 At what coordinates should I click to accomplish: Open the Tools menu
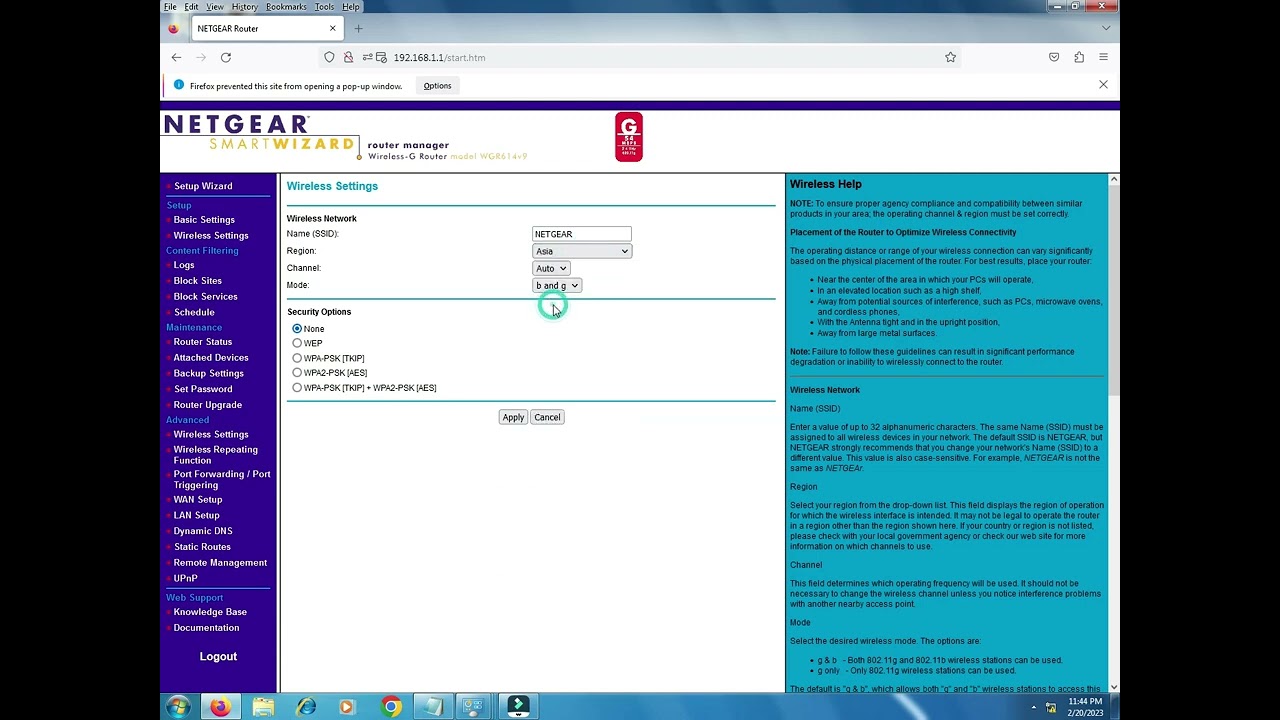(325, 7)
